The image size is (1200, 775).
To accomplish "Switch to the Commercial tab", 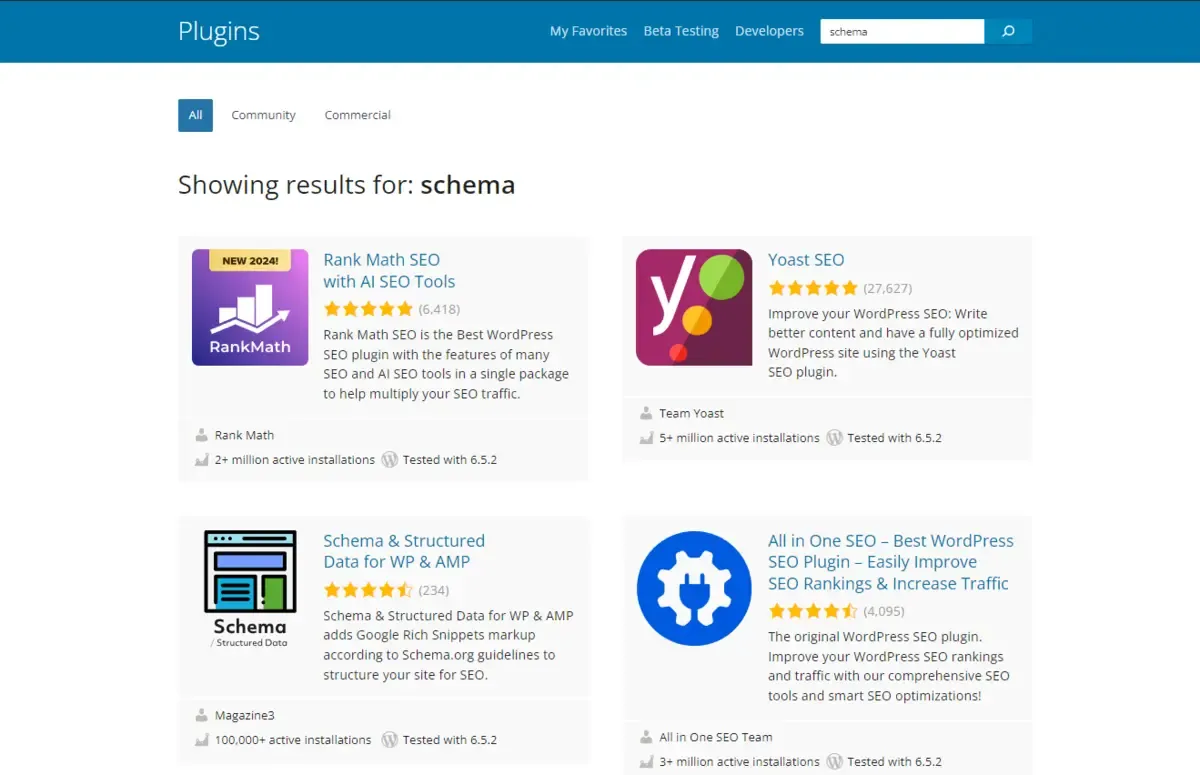I will (x=357, y=115).
